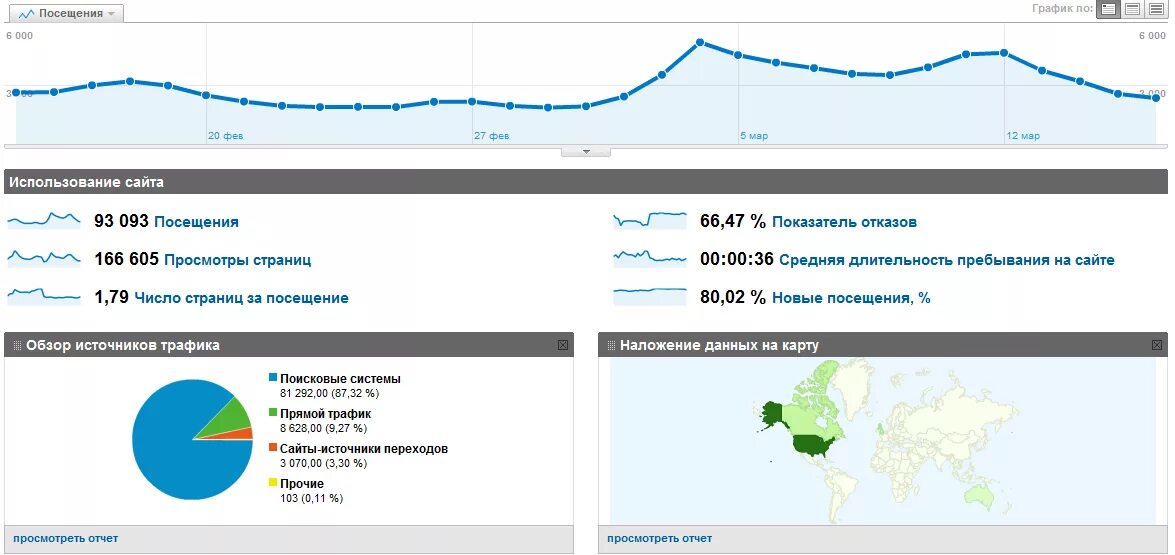
Task: Click the sparkline beside Новые посещения, %
Action: pos(650,296)
